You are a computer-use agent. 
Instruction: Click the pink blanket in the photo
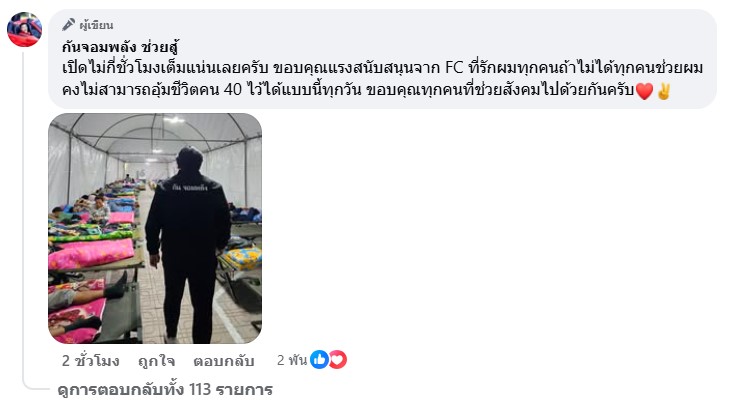click(91, 253)
